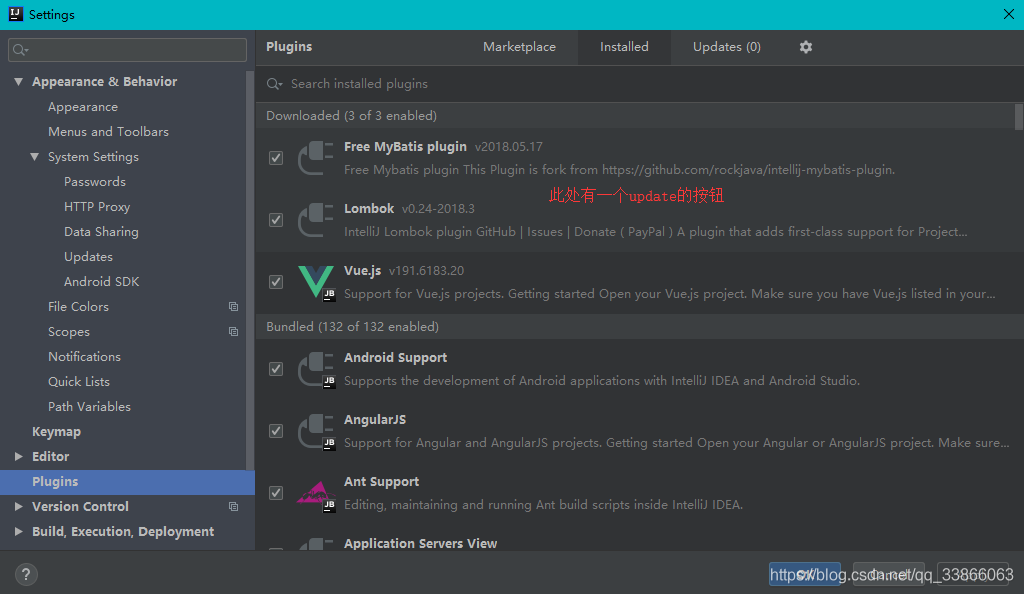Screen dimensions: 1024x594
Task: Click the File Colors project-level copy icon
Action: click(x=233, y=307)
